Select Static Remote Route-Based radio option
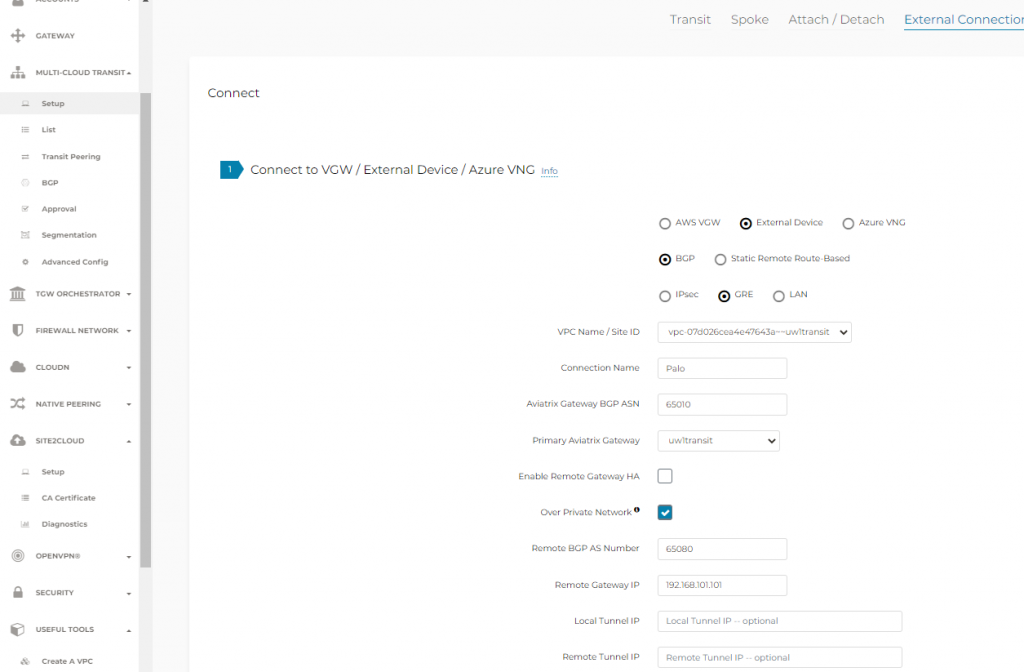1024x672 pixels. (x=720, y=260)
